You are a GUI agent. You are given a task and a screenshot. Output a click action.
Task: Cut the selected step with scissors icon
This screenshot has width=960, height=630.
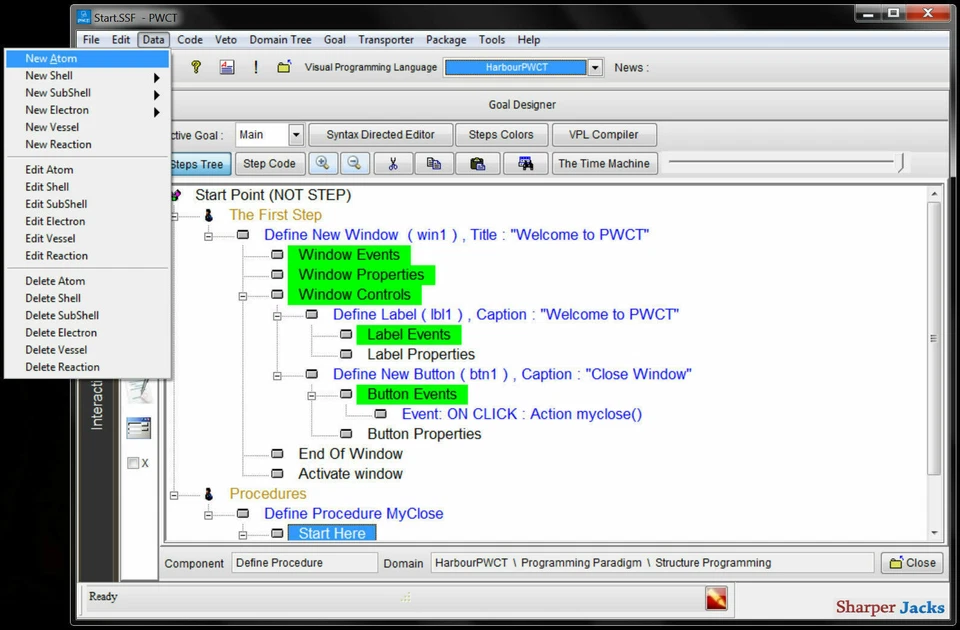(x=393, y=163)
